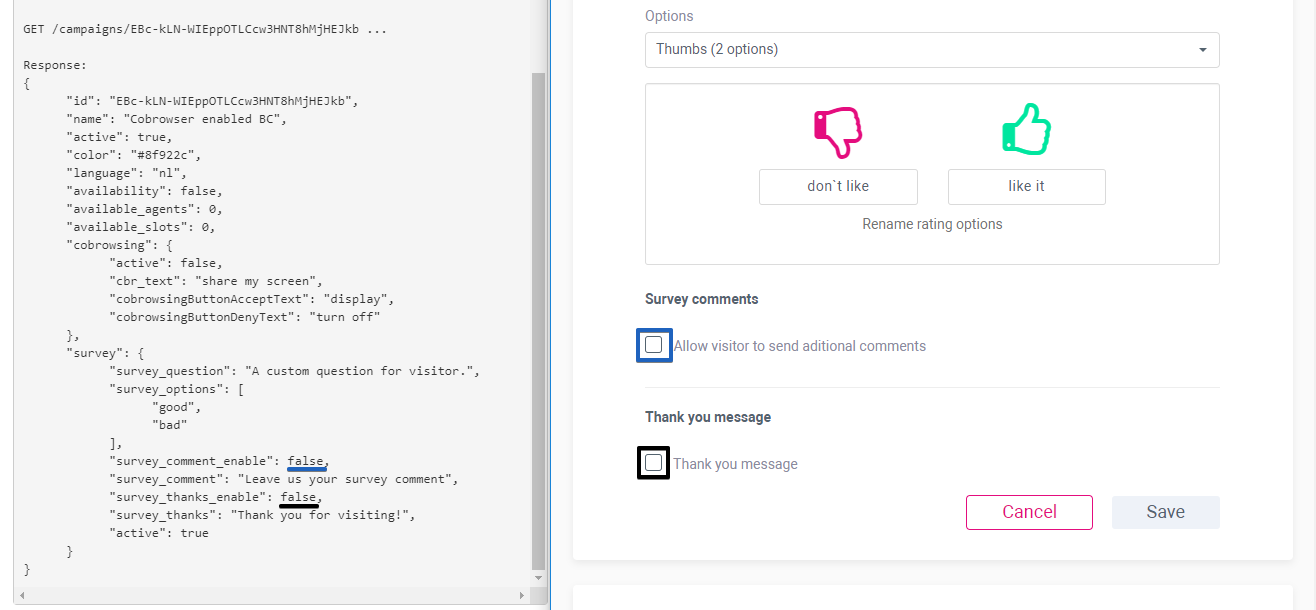Click the Thank you message section heading
The image size is (1316, 610).
coord(708,416)
